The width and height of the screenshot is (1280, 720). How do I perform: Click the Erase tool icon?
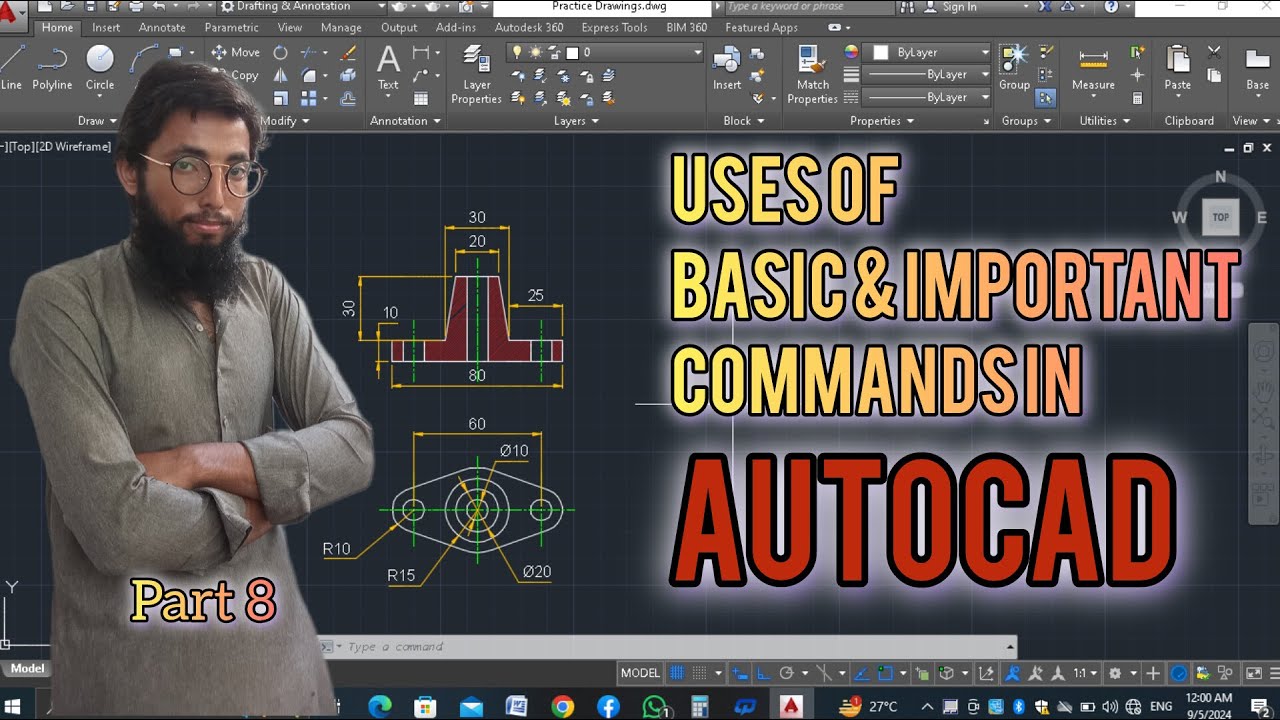[x=348, y=52]
